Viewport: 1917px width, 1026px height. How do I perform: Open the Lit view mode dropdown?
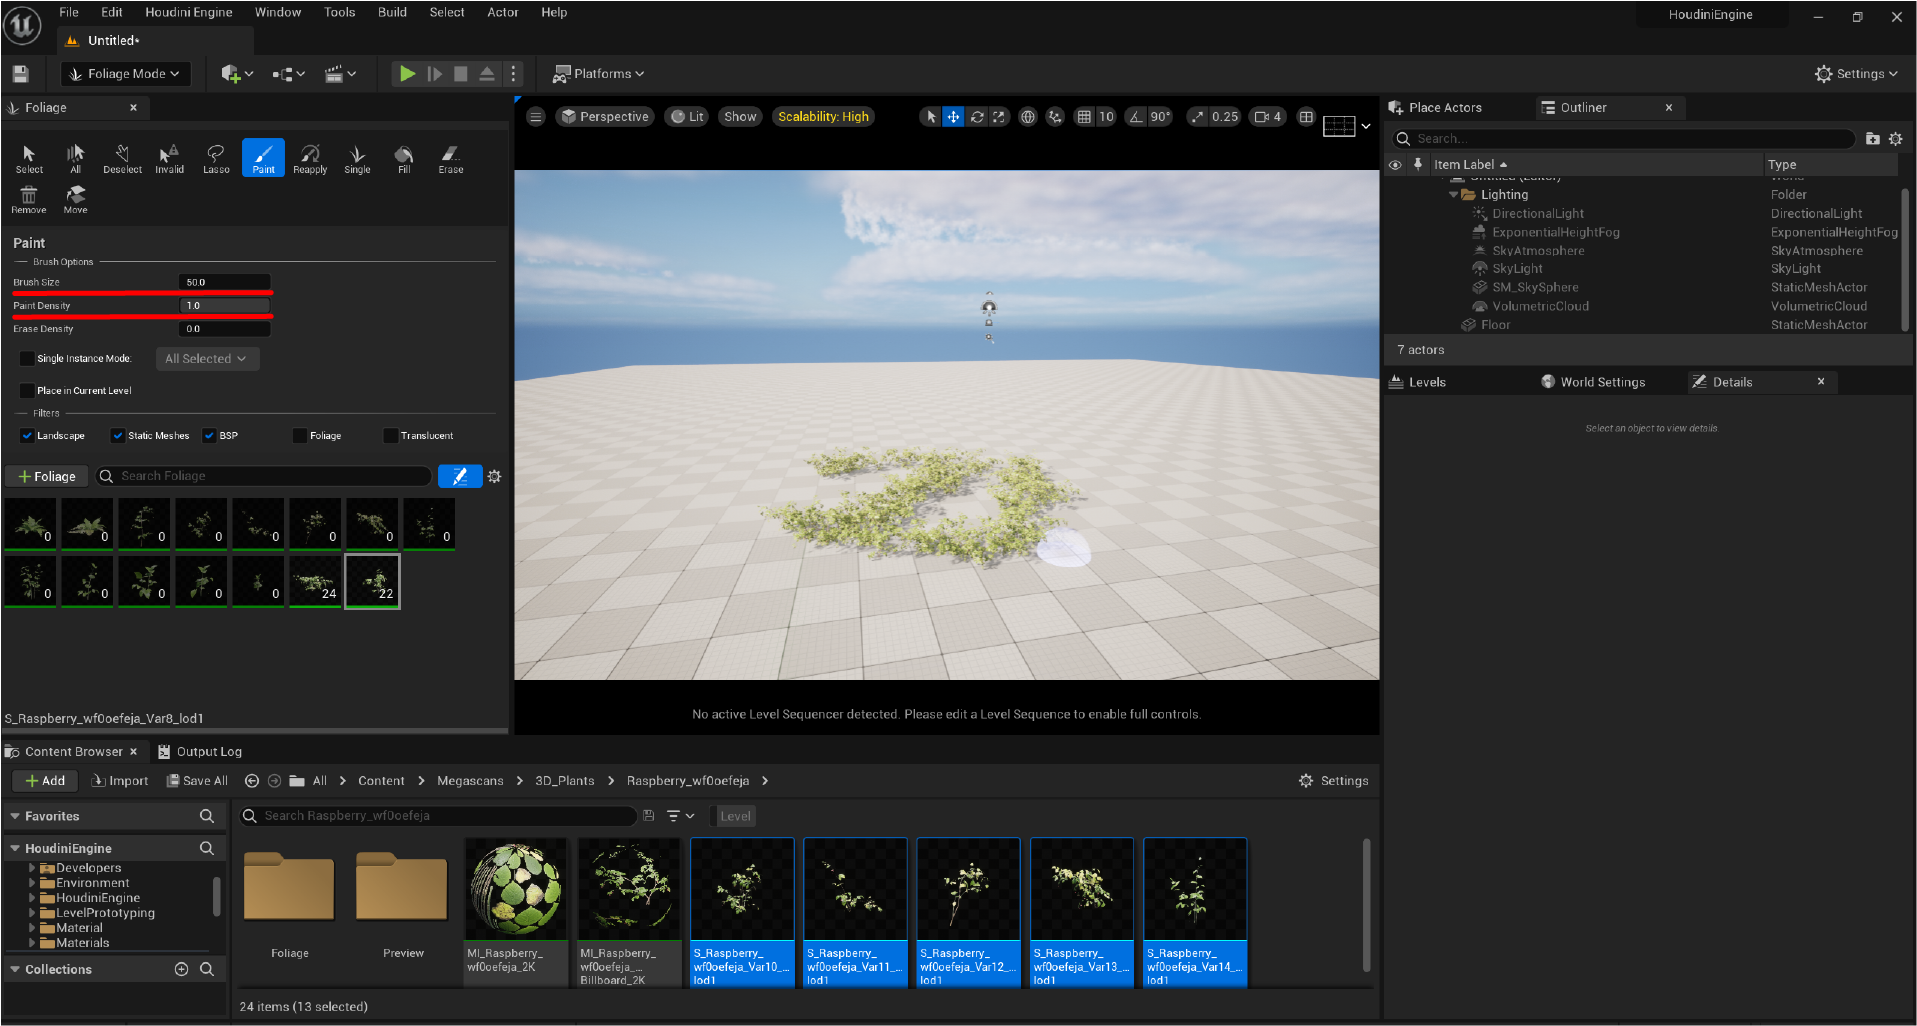[x=686, y=116]
